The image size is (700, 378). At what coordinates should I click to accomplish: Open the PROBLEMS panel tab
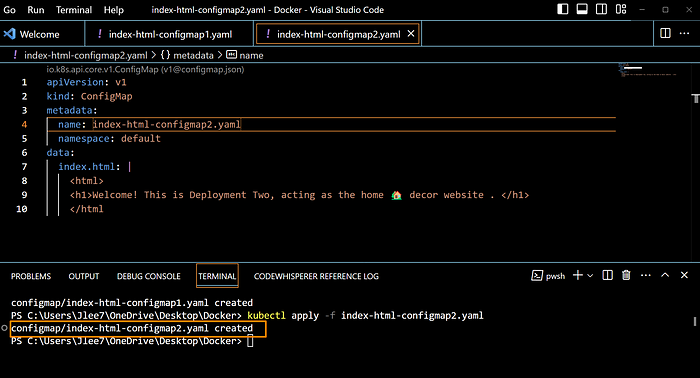click(x=31, y=276)
